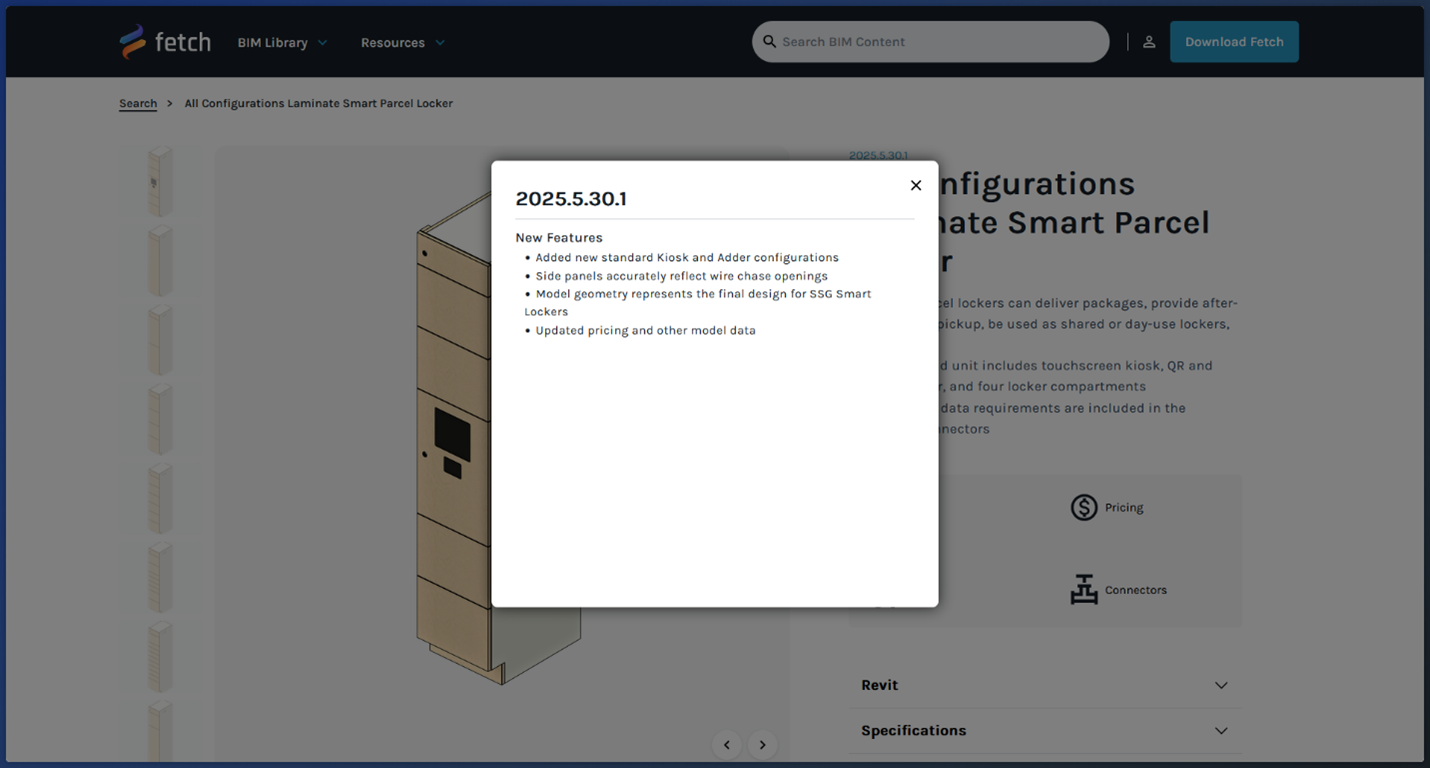Open the BIM Library dropdown menu
This screenshot has width=1430, height=768.
pos(282,43)
